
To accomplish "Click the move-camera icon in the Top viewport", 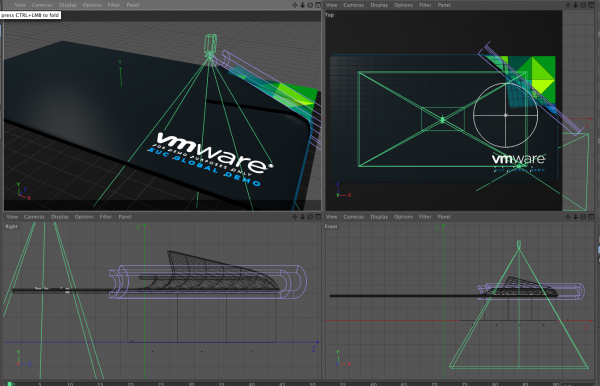I will 568,5.
